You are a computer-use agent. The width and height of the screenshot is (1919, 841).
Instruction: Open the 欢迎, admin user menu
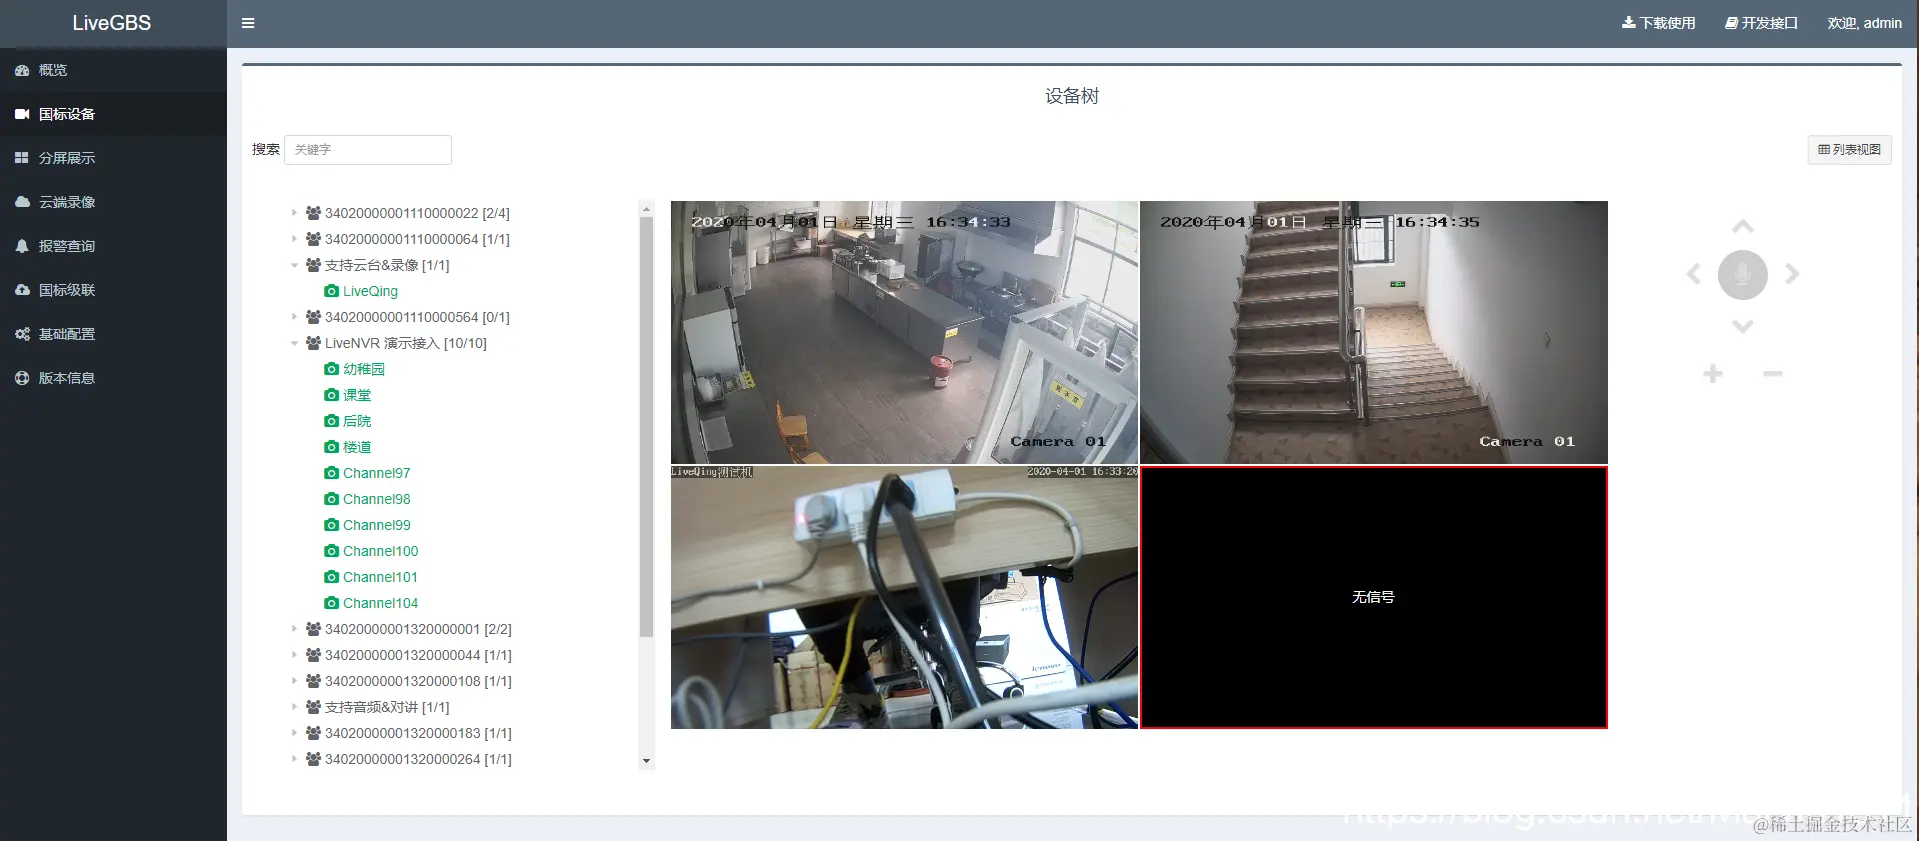coord(1864,23)
